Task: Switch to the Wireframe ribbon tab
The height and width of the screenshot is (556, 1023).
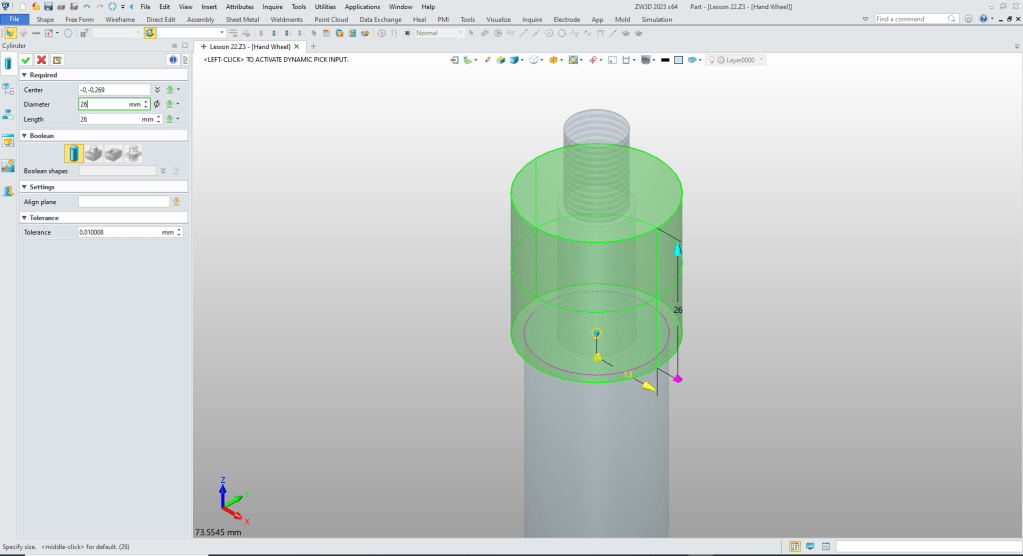Action: (120, 19)
